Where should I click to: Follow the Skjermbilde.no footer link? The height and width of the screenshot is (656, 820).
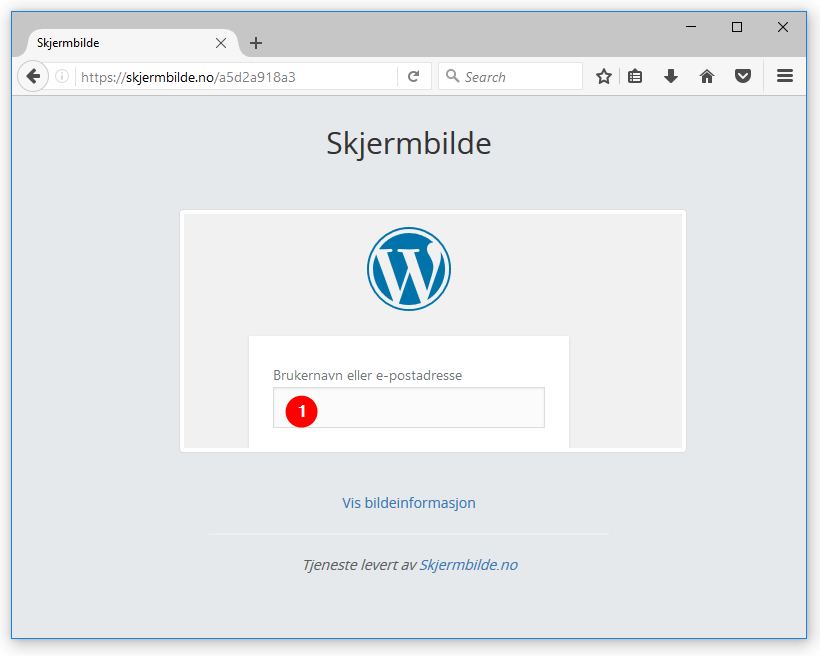click(x=468, y=565)
